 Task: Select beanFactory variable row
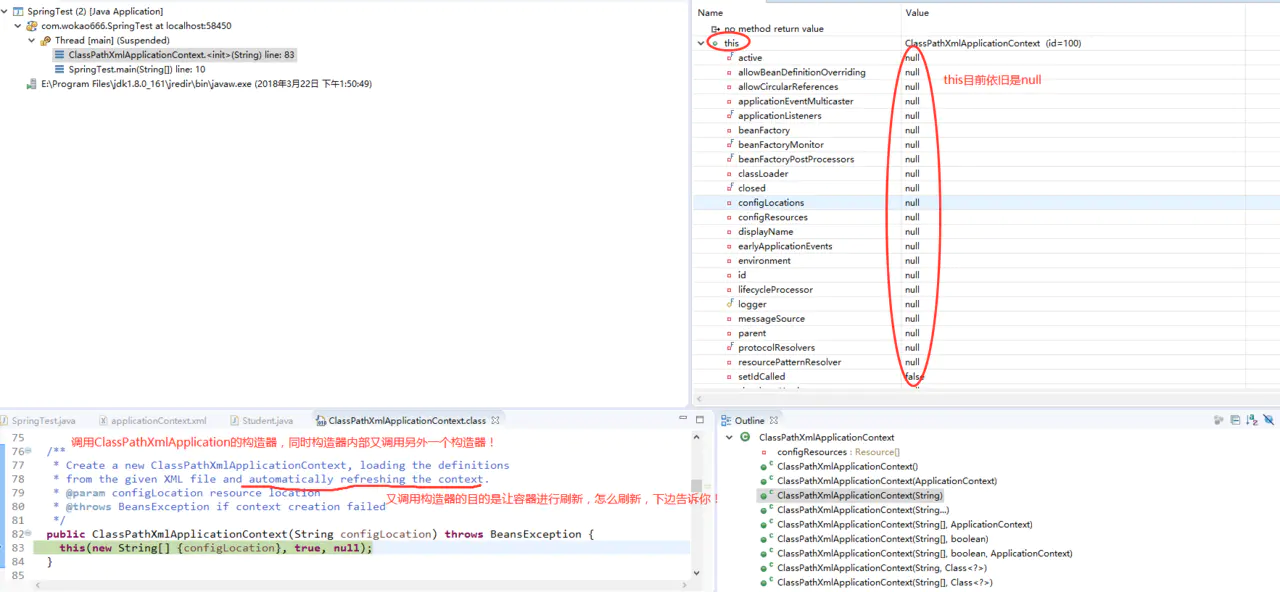764,131
